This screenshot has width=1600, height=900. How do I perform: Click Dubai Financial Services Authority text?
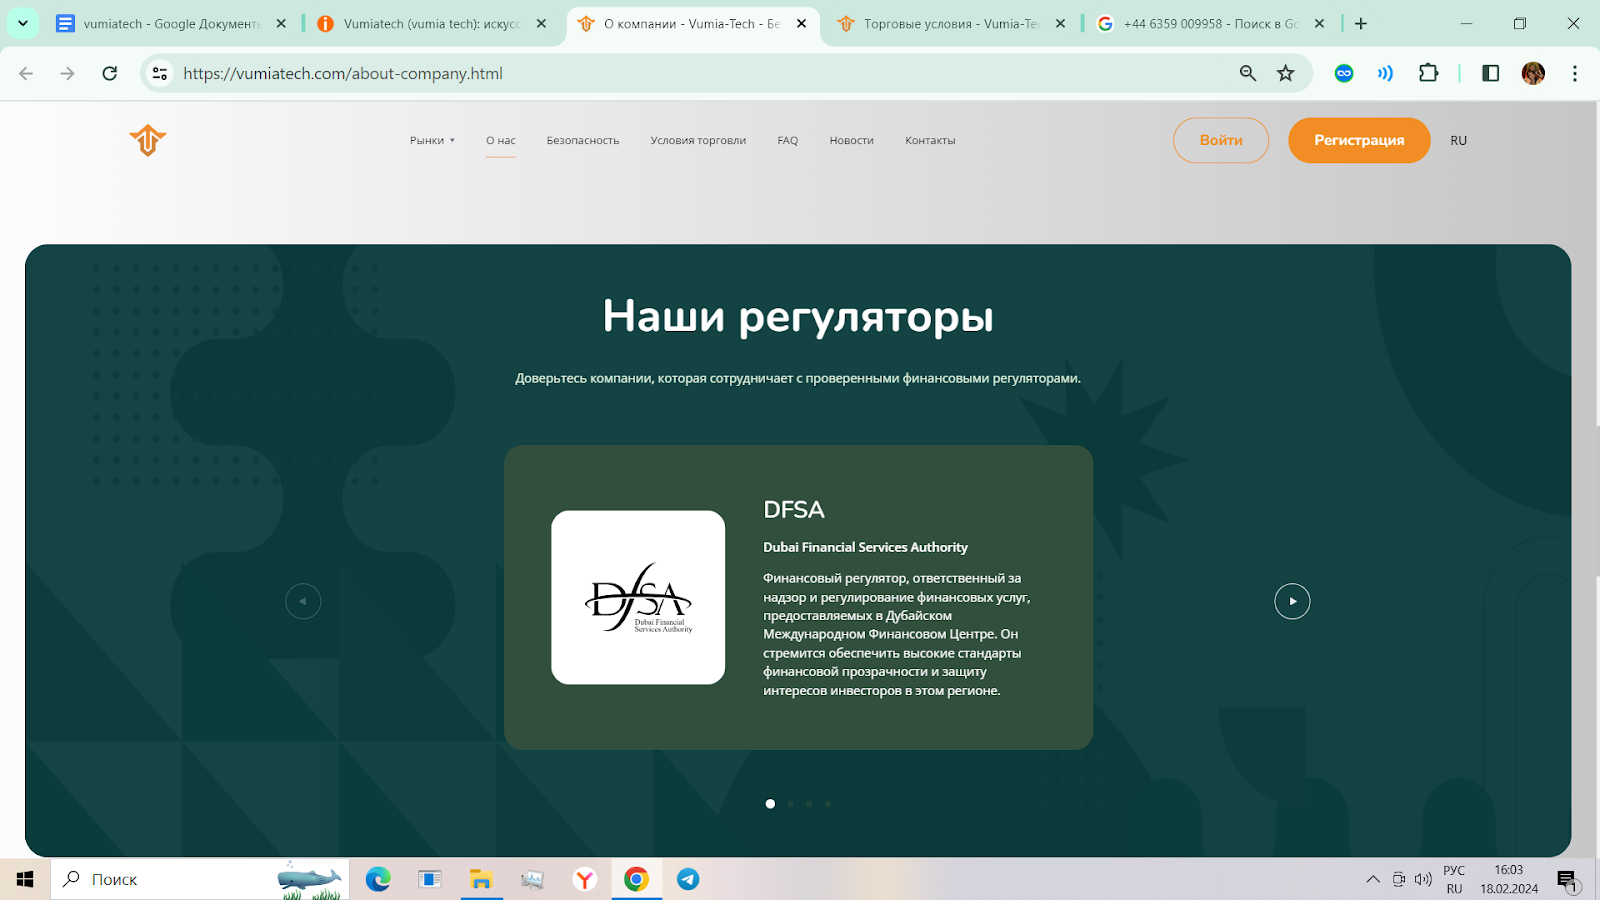pyautogui.click(x=865, y=547)
